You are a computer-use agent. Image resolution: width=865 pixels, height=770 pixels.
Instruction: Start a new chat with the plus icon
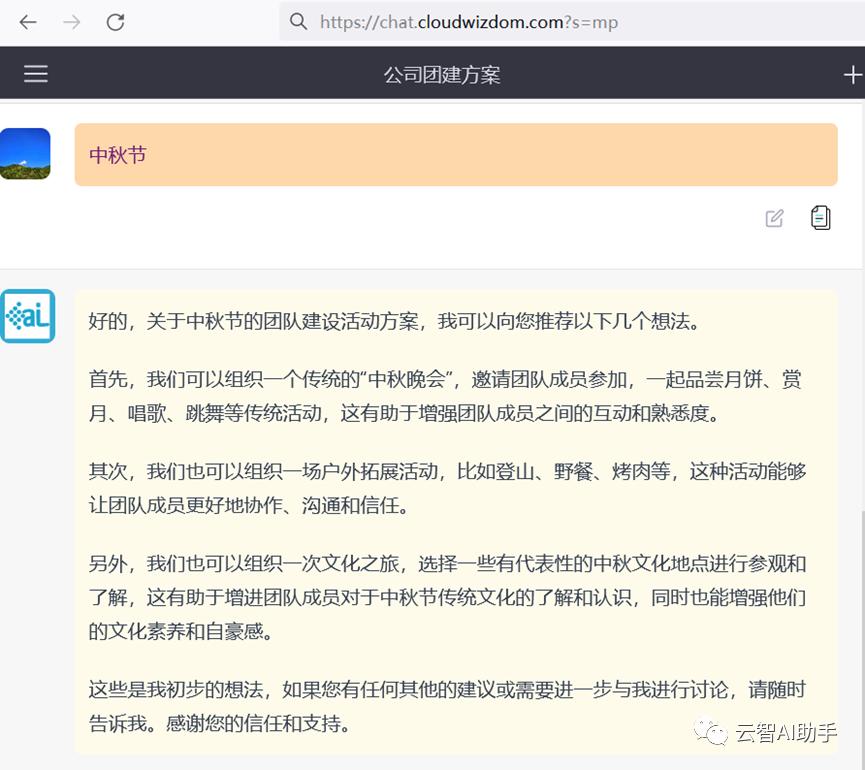pos(852,73)
